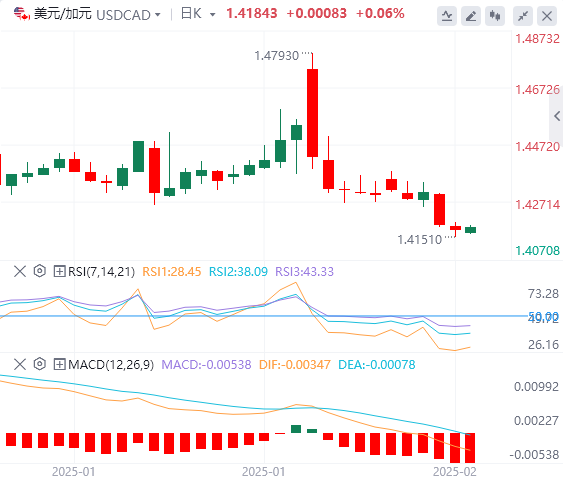Remove the MACD indicator panel
This screenshot has width=563, height=484.
point(20,364)
